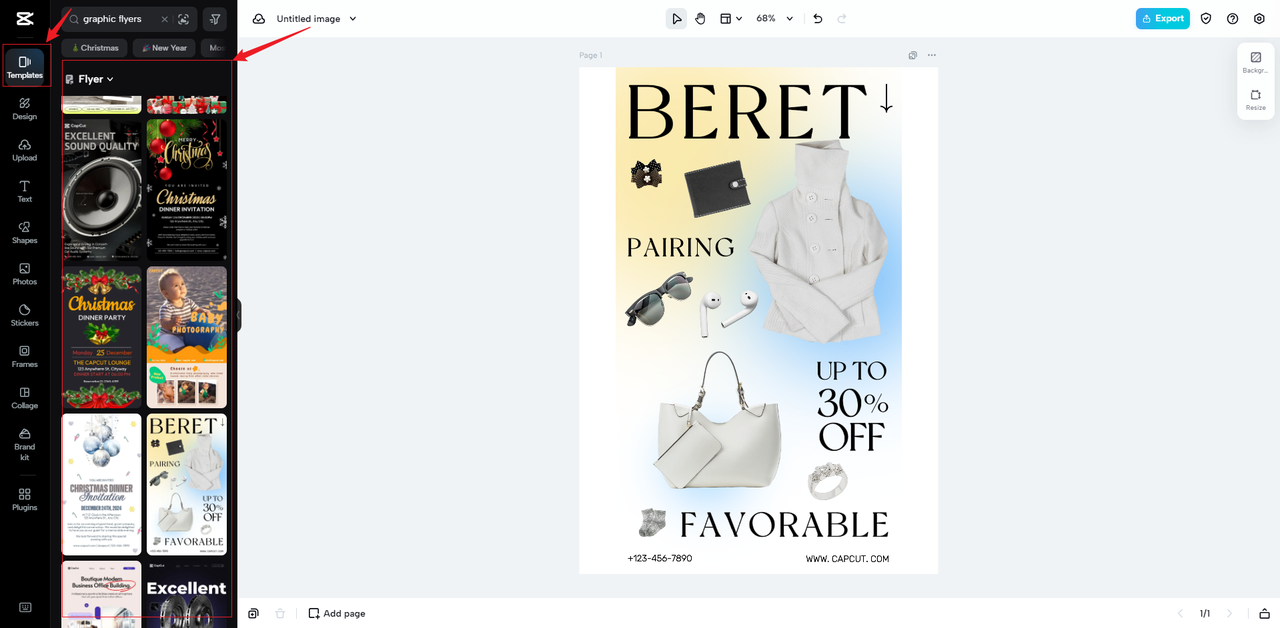The image size is (1280, 628).
Task: Select the sunglasses image on canvas
Action: click(x=659, y=298)
